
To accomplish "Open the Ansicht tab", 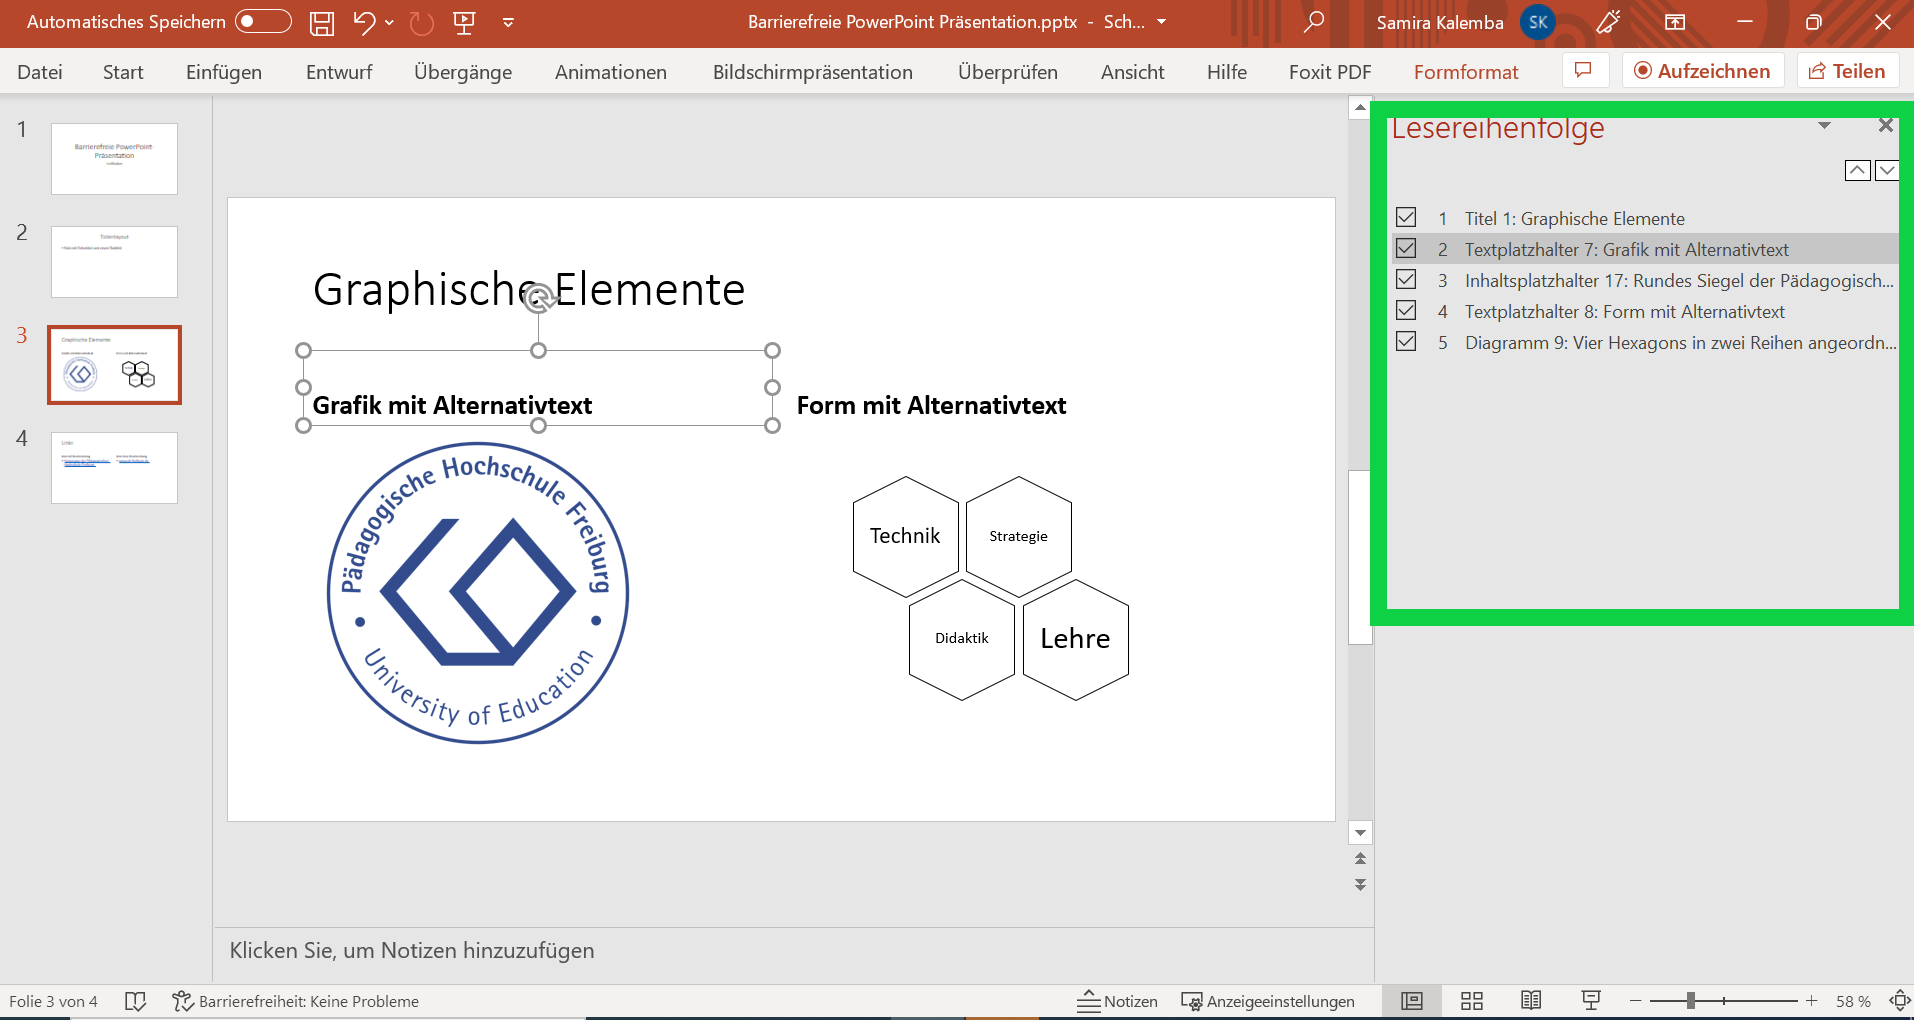I will pos(1133,72).
